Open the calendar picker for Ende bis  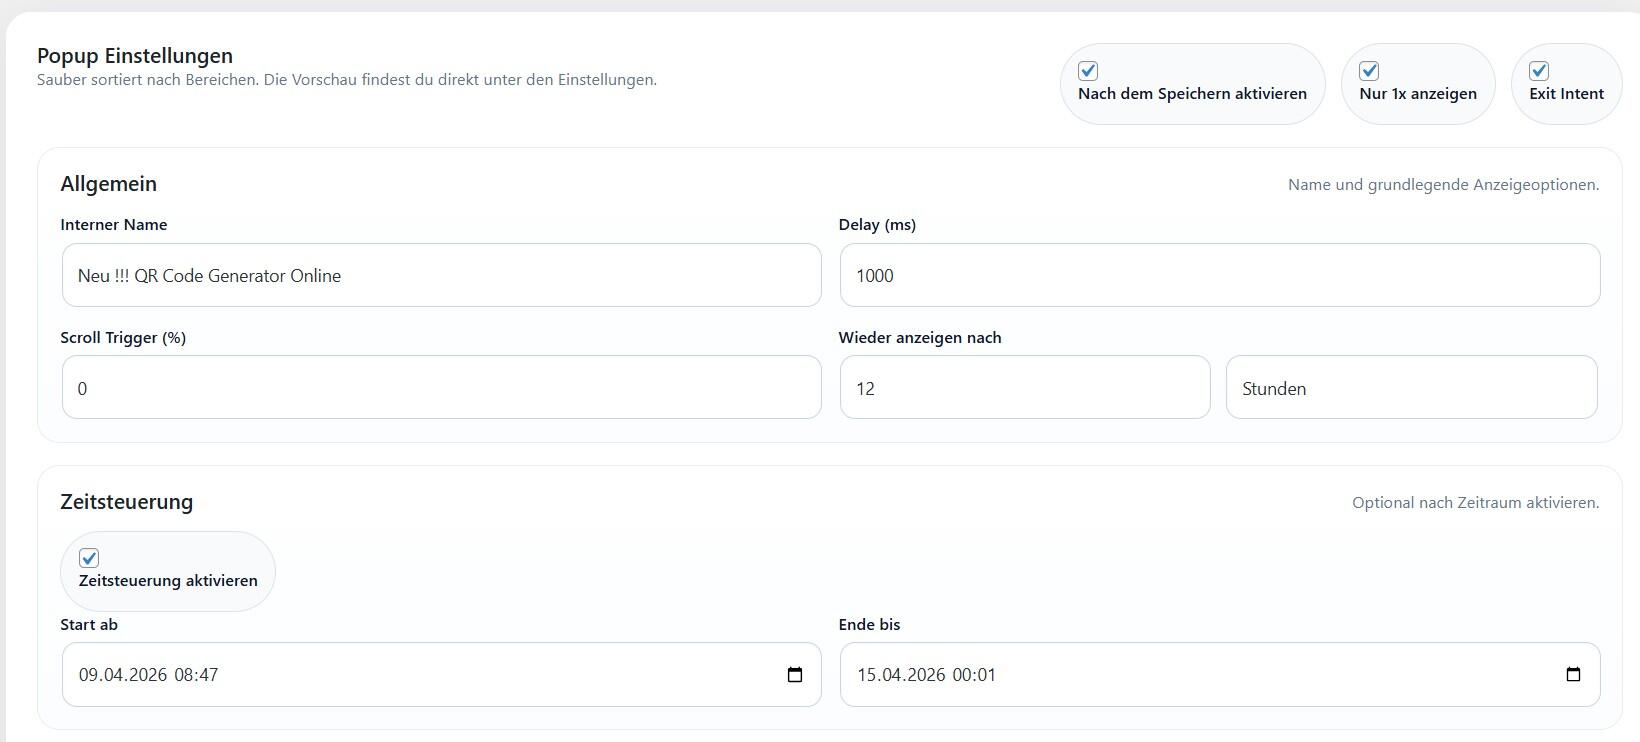1573,675
